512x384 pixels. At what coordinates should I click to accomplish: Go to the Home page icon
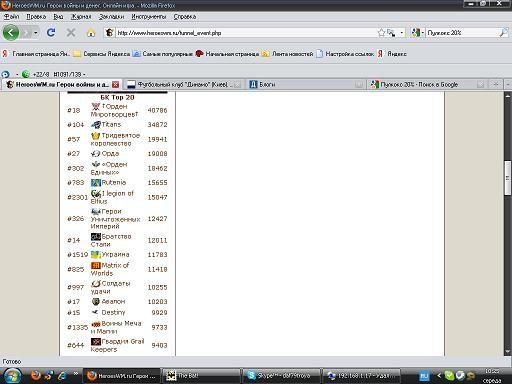[x=91, y=33]
